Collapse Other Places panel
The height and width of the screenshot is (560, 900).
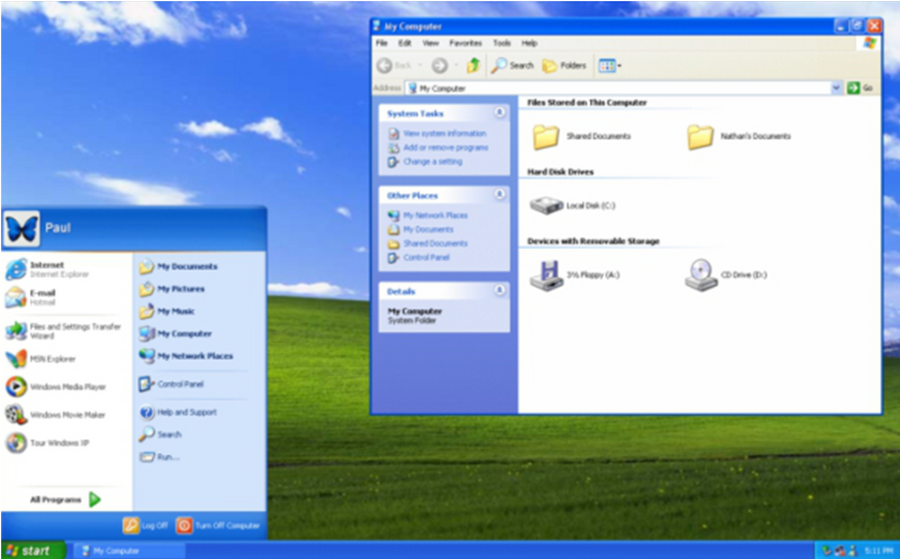point(499,195)
